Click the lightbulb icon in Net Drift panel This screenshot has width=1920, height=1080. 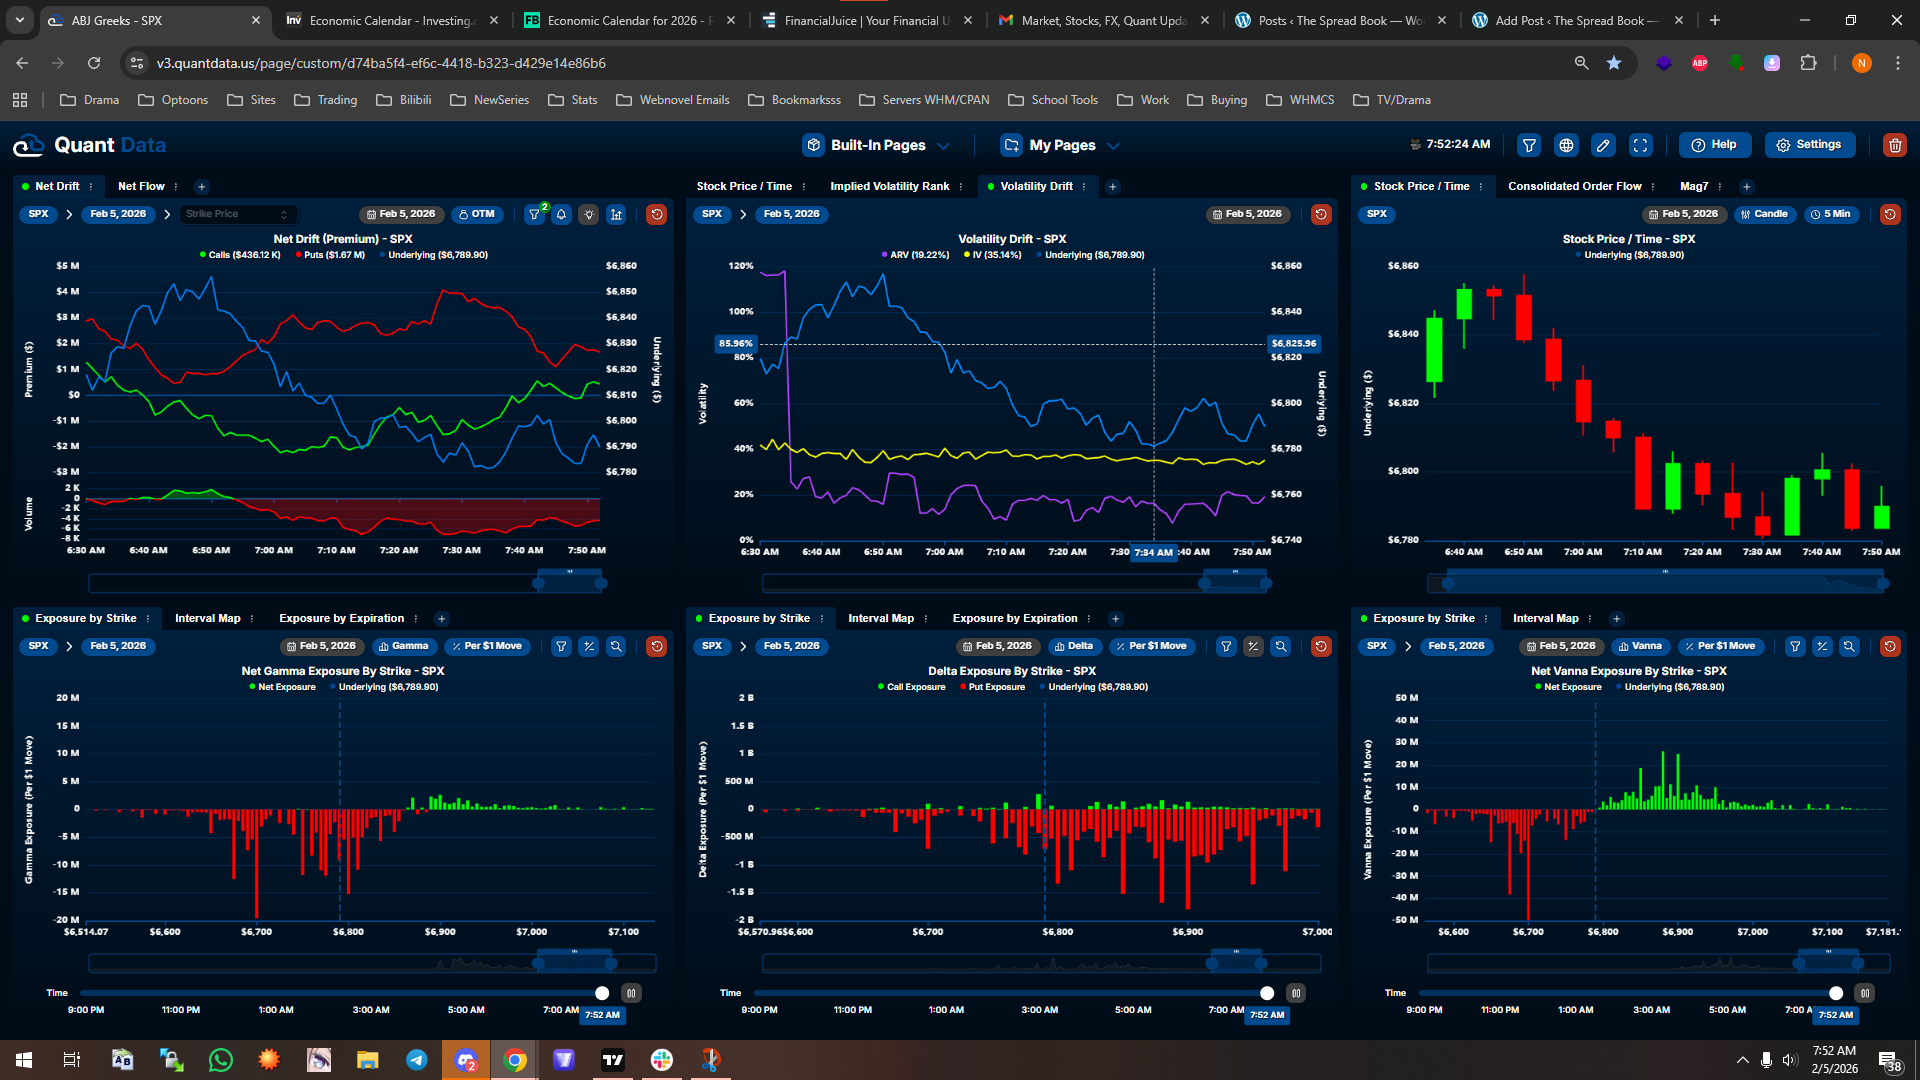[589, 214]
